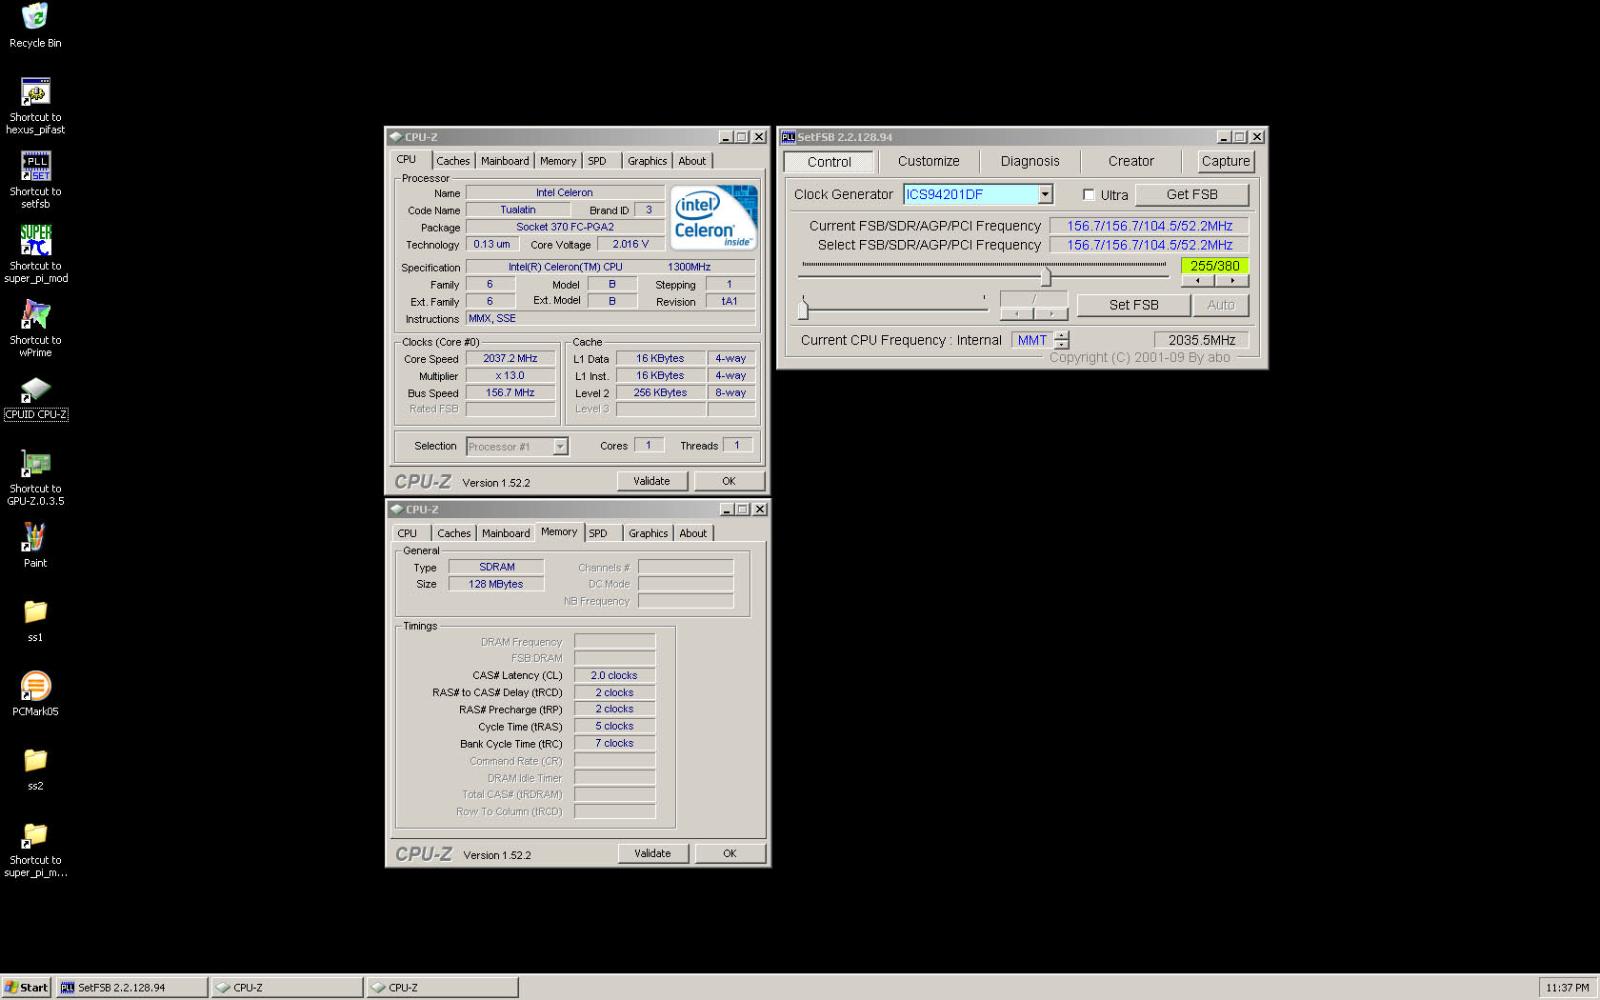Click the Tualatin code name value
1600x1000 pixels.
518,210
